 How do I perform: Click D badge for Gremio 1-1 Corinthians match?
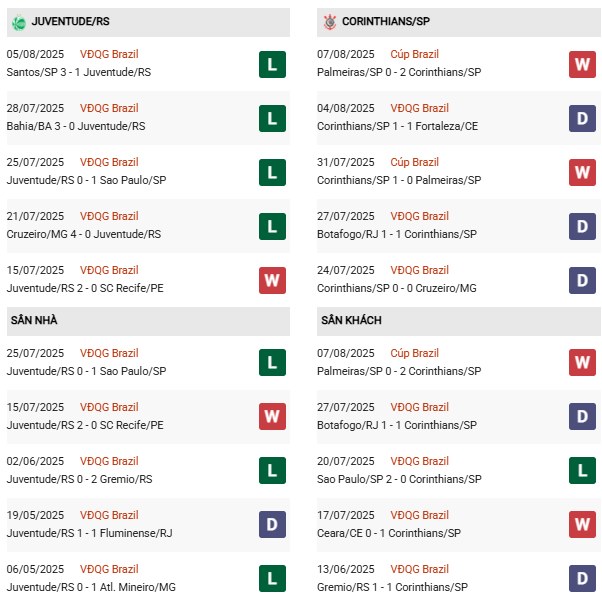(x=582, y=580)
